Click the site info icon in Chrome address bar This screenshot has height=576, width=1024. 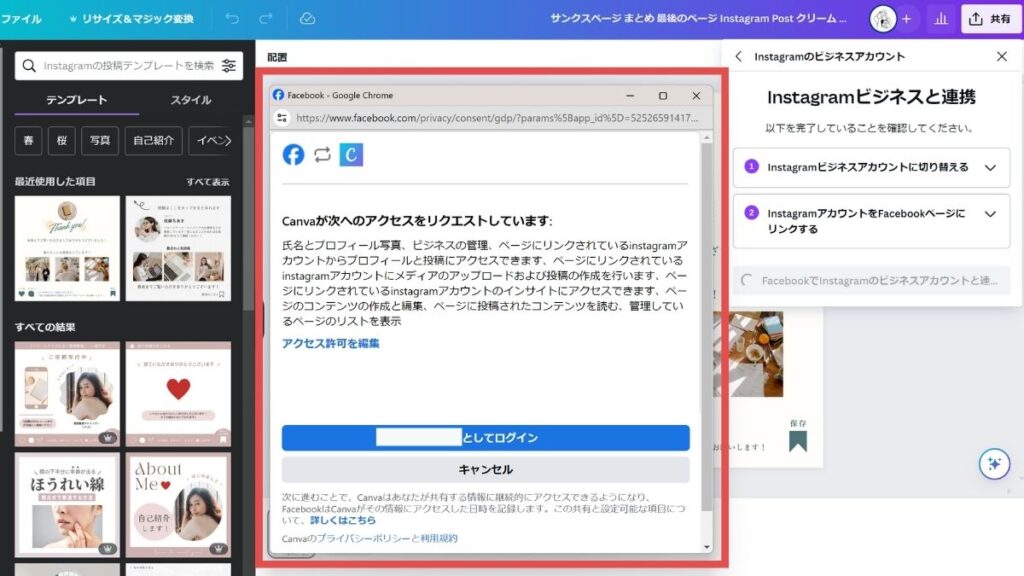[282, 118]
